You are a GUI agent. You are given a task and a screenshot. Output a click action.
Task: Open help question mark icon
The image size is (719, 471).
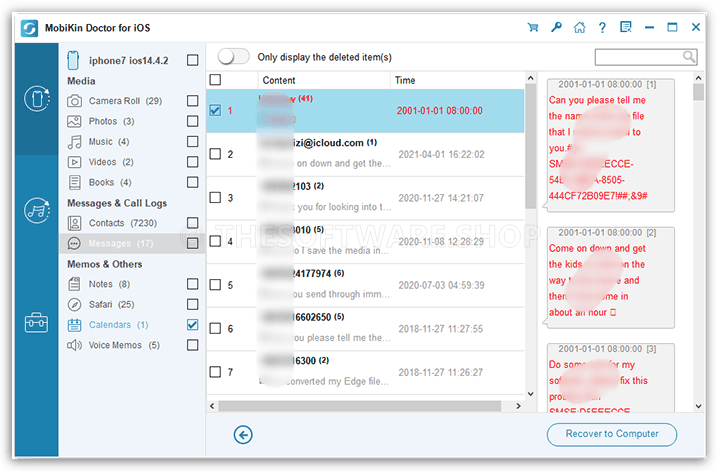click(602, 28)
